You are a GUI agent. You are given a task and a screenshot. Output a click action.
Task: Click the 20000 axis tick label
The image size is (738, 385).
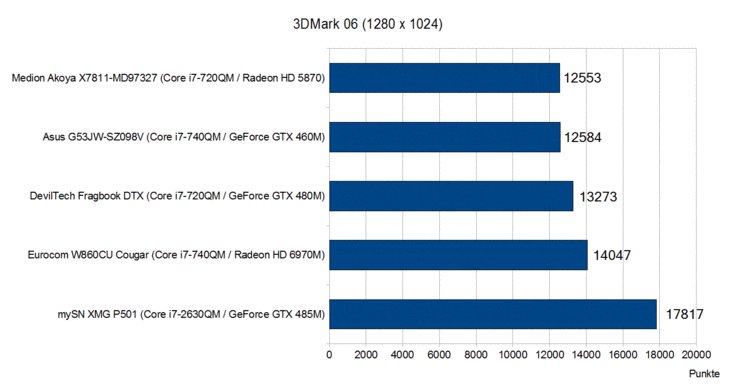696,354
